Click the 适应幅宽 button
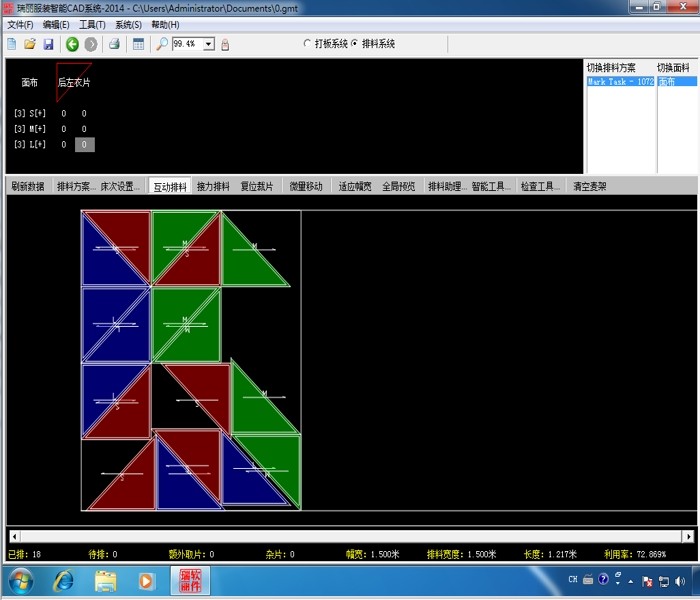This screenshot has height=600, width=700. 355,186
